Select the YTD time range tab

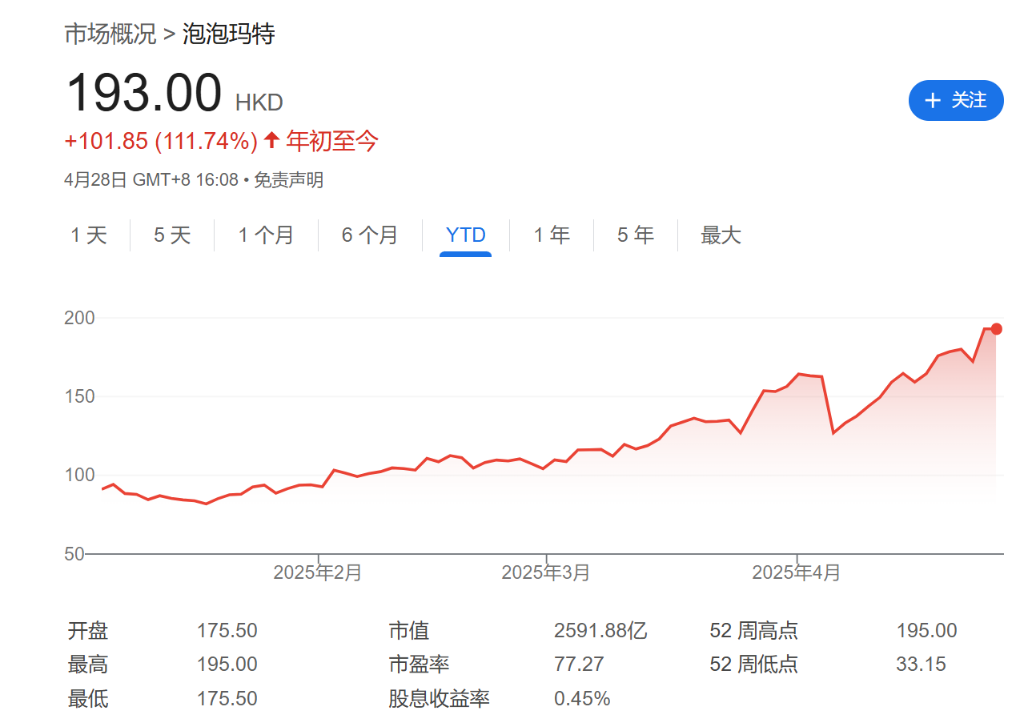466,235
